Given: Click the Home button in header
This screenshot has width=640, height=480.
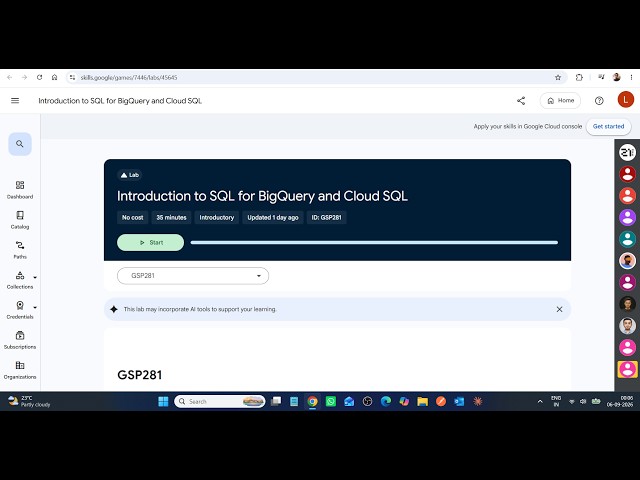Looking at the screenshot, I should pos(560,100).
